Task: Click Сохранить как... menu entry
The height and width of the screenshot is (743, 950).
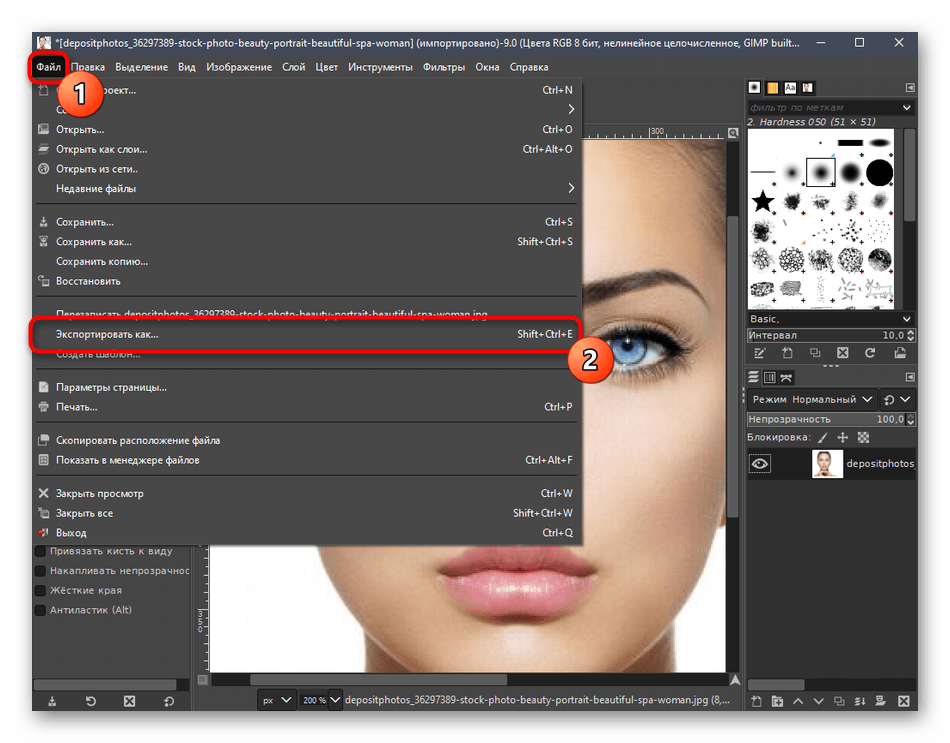Action: [x=94, y=242]
